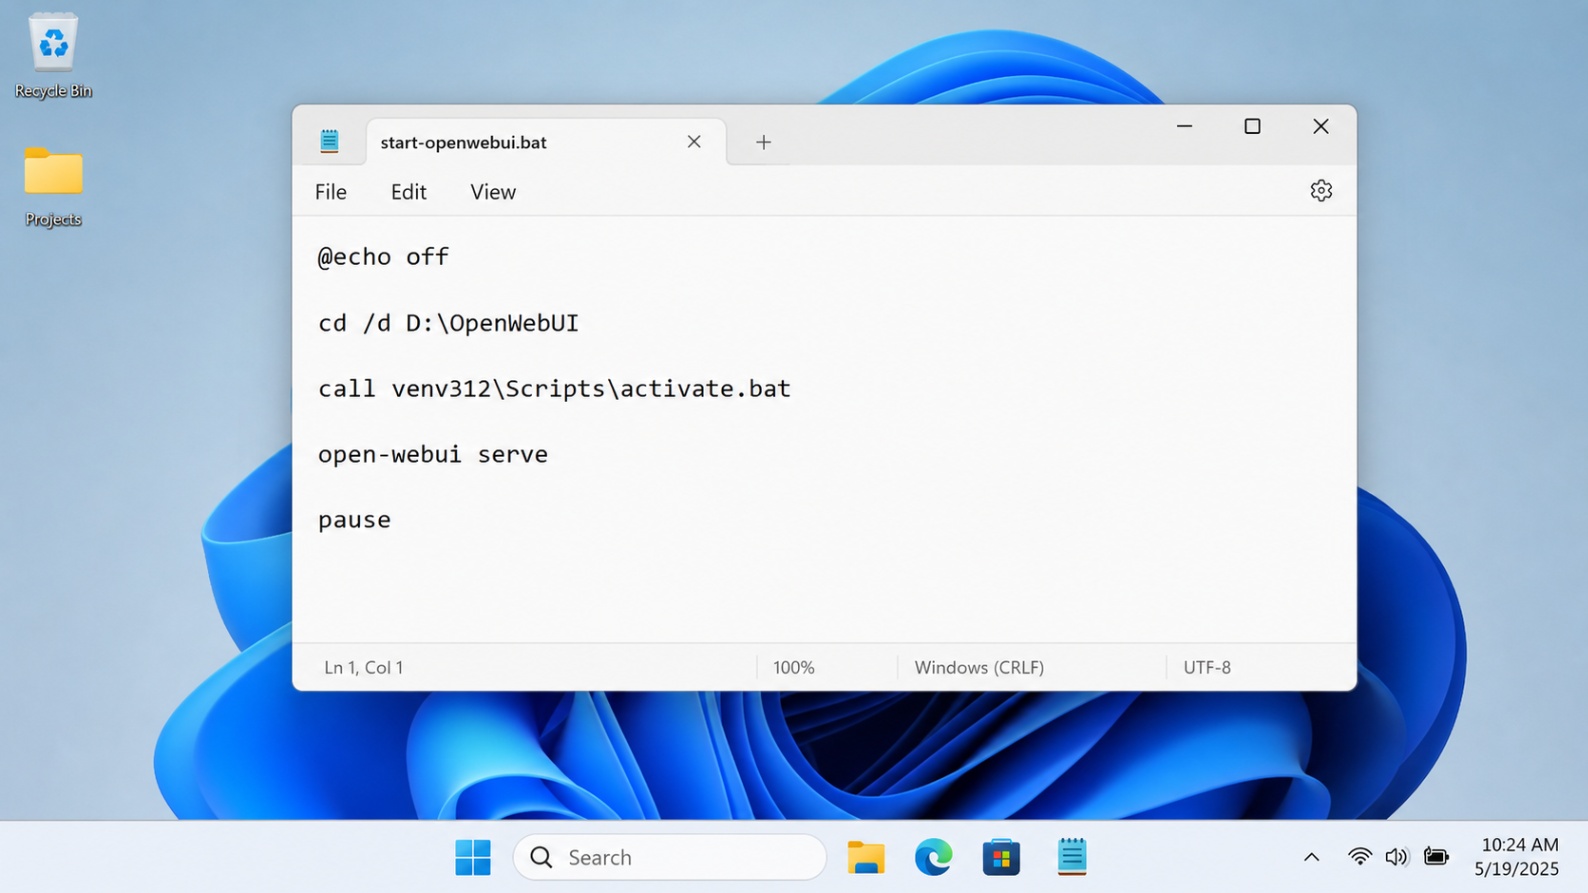
Task: Select the Recycle Bin desktop icon
Action: pyautogui.click(x=53, y=56)
